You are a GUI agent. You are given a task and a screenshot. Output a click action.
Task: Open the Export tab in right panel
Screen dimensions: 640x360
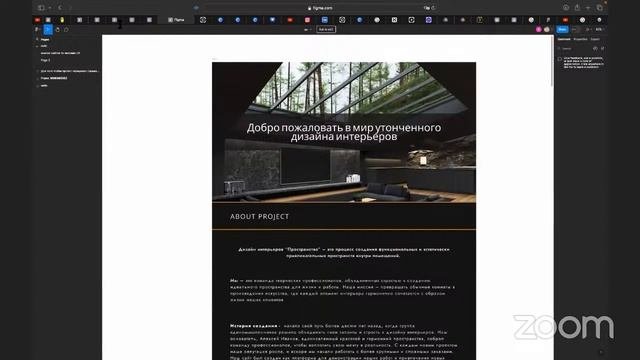(x=595, y=39)
